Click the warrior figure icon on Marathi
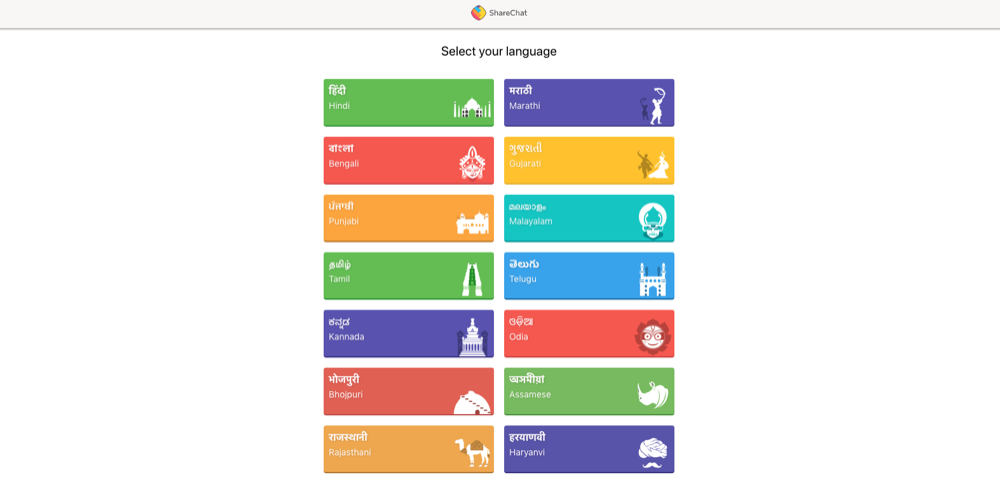 click(653, 106)
